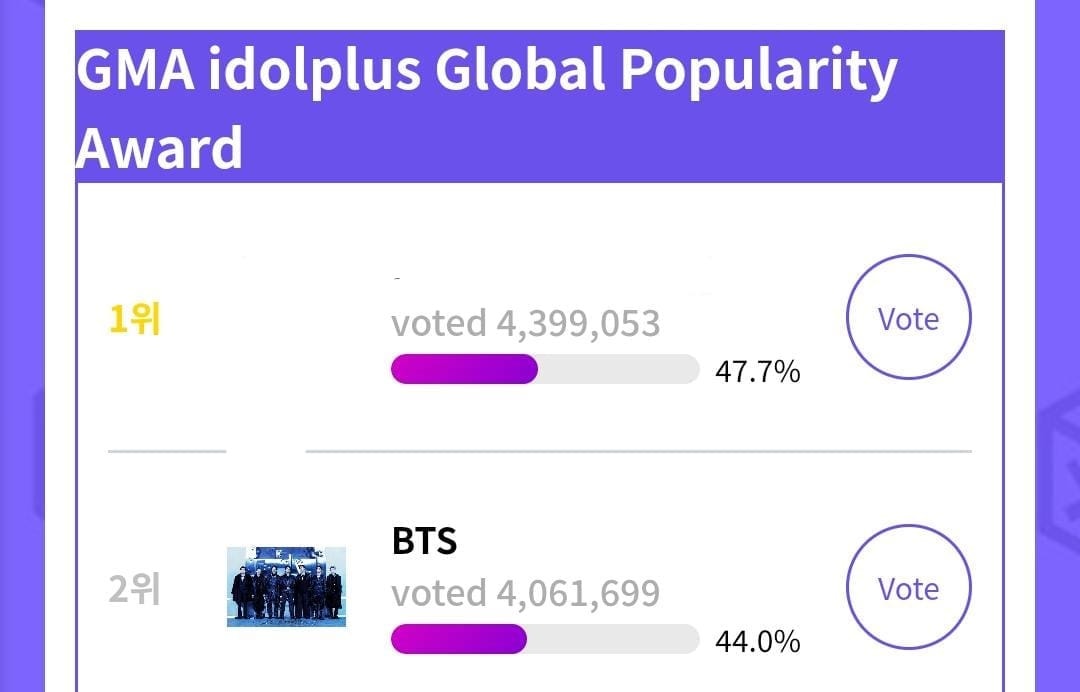
Task: Click the voted 4,399,053 count text
Action: click(527, 322)
